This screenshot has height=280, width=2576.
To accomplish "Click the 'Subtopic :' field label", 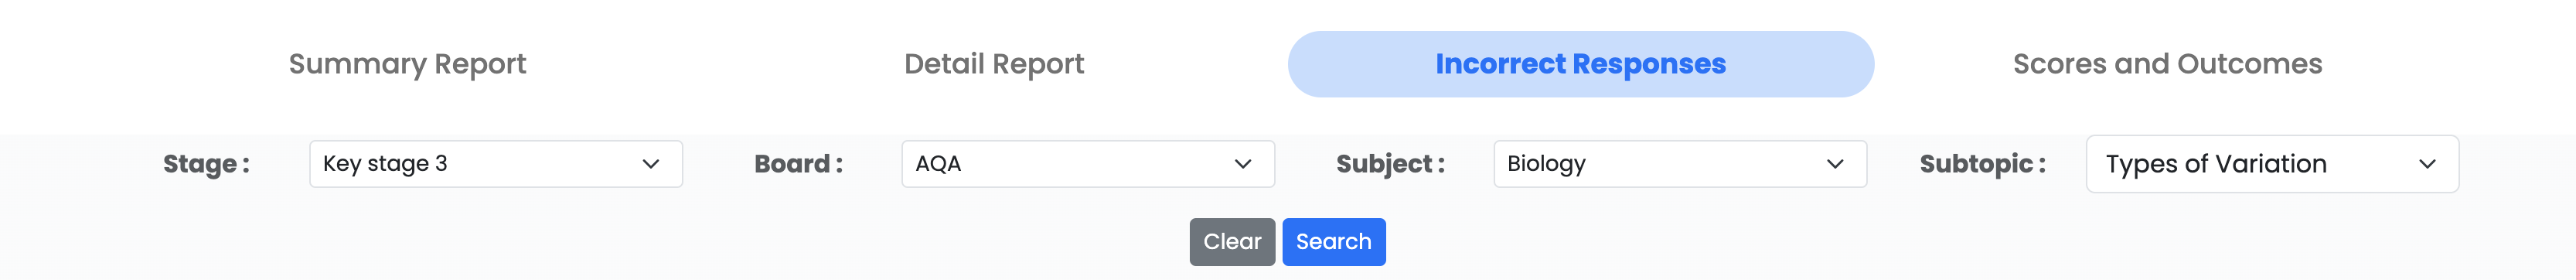I will tap(1983, 164).
